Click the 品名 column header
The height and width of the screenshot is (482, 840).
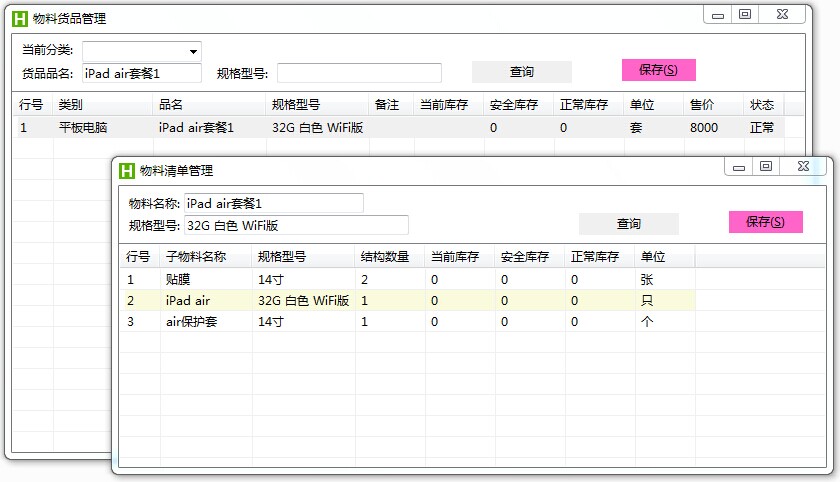209,105
